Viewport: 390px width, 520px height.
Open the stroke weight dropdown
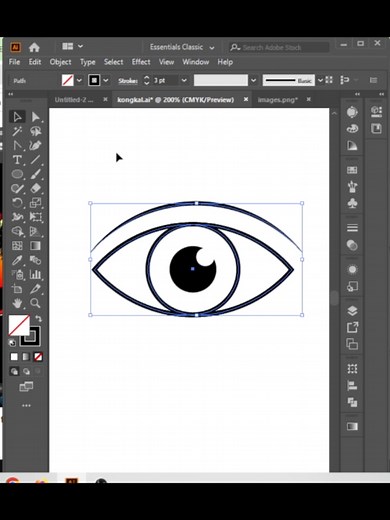tap(184, 80)
